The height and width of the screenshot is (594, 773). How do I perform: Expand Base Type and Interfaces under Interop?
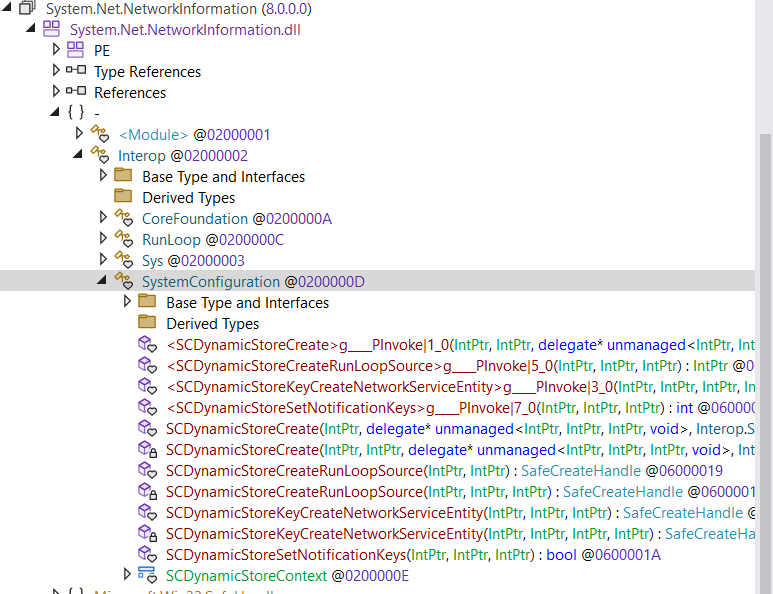point(103,176)
